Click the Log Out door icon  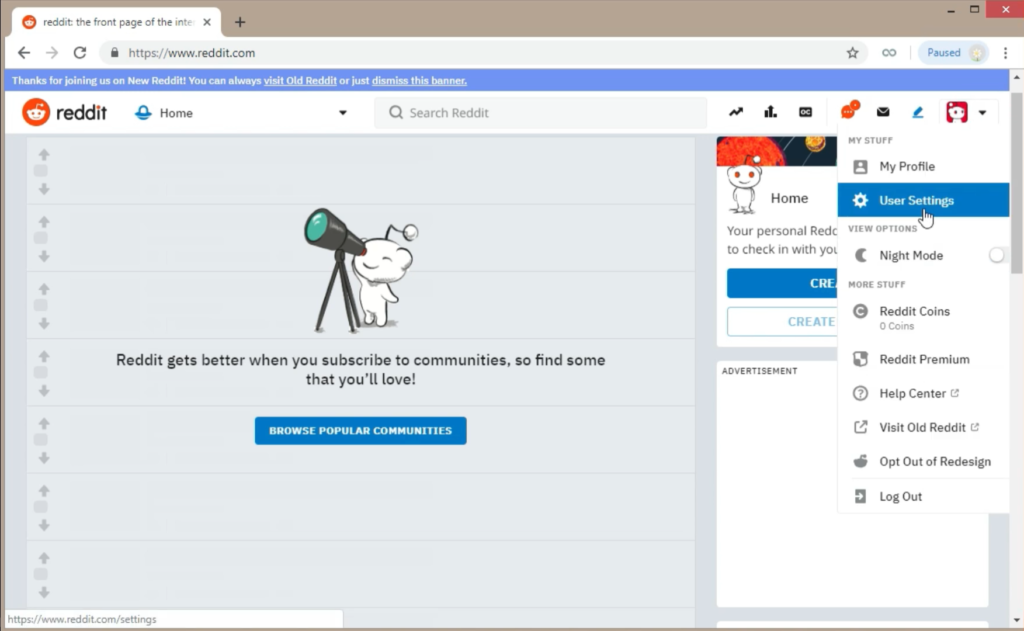[x=860, y=496]
